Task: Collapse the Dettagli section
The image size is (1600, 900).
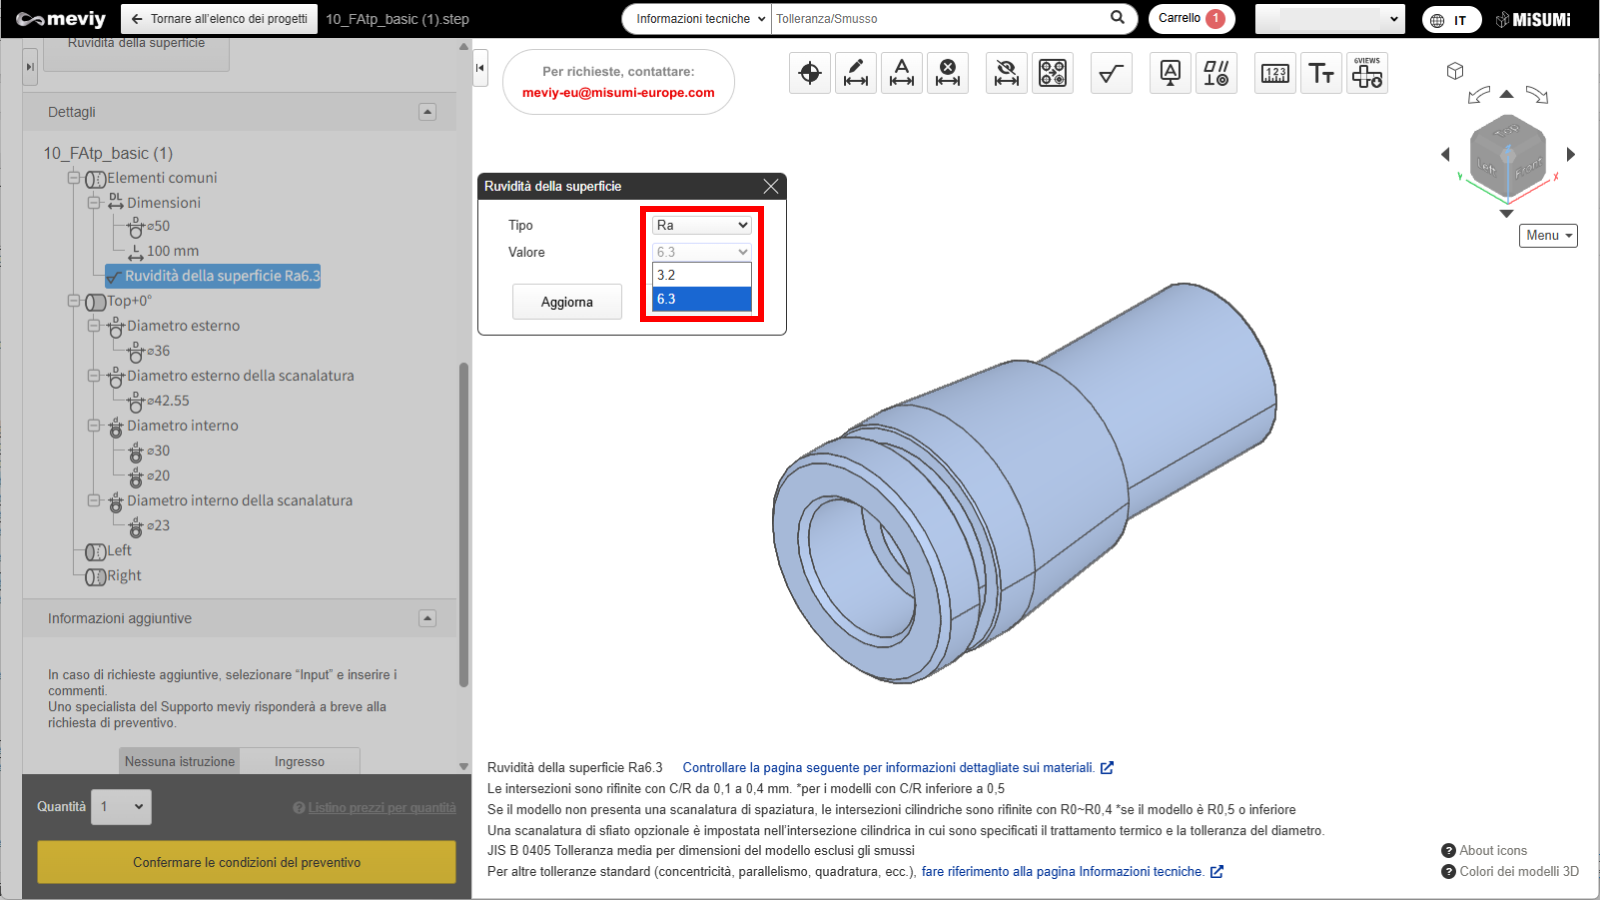Action: [427, 112]
